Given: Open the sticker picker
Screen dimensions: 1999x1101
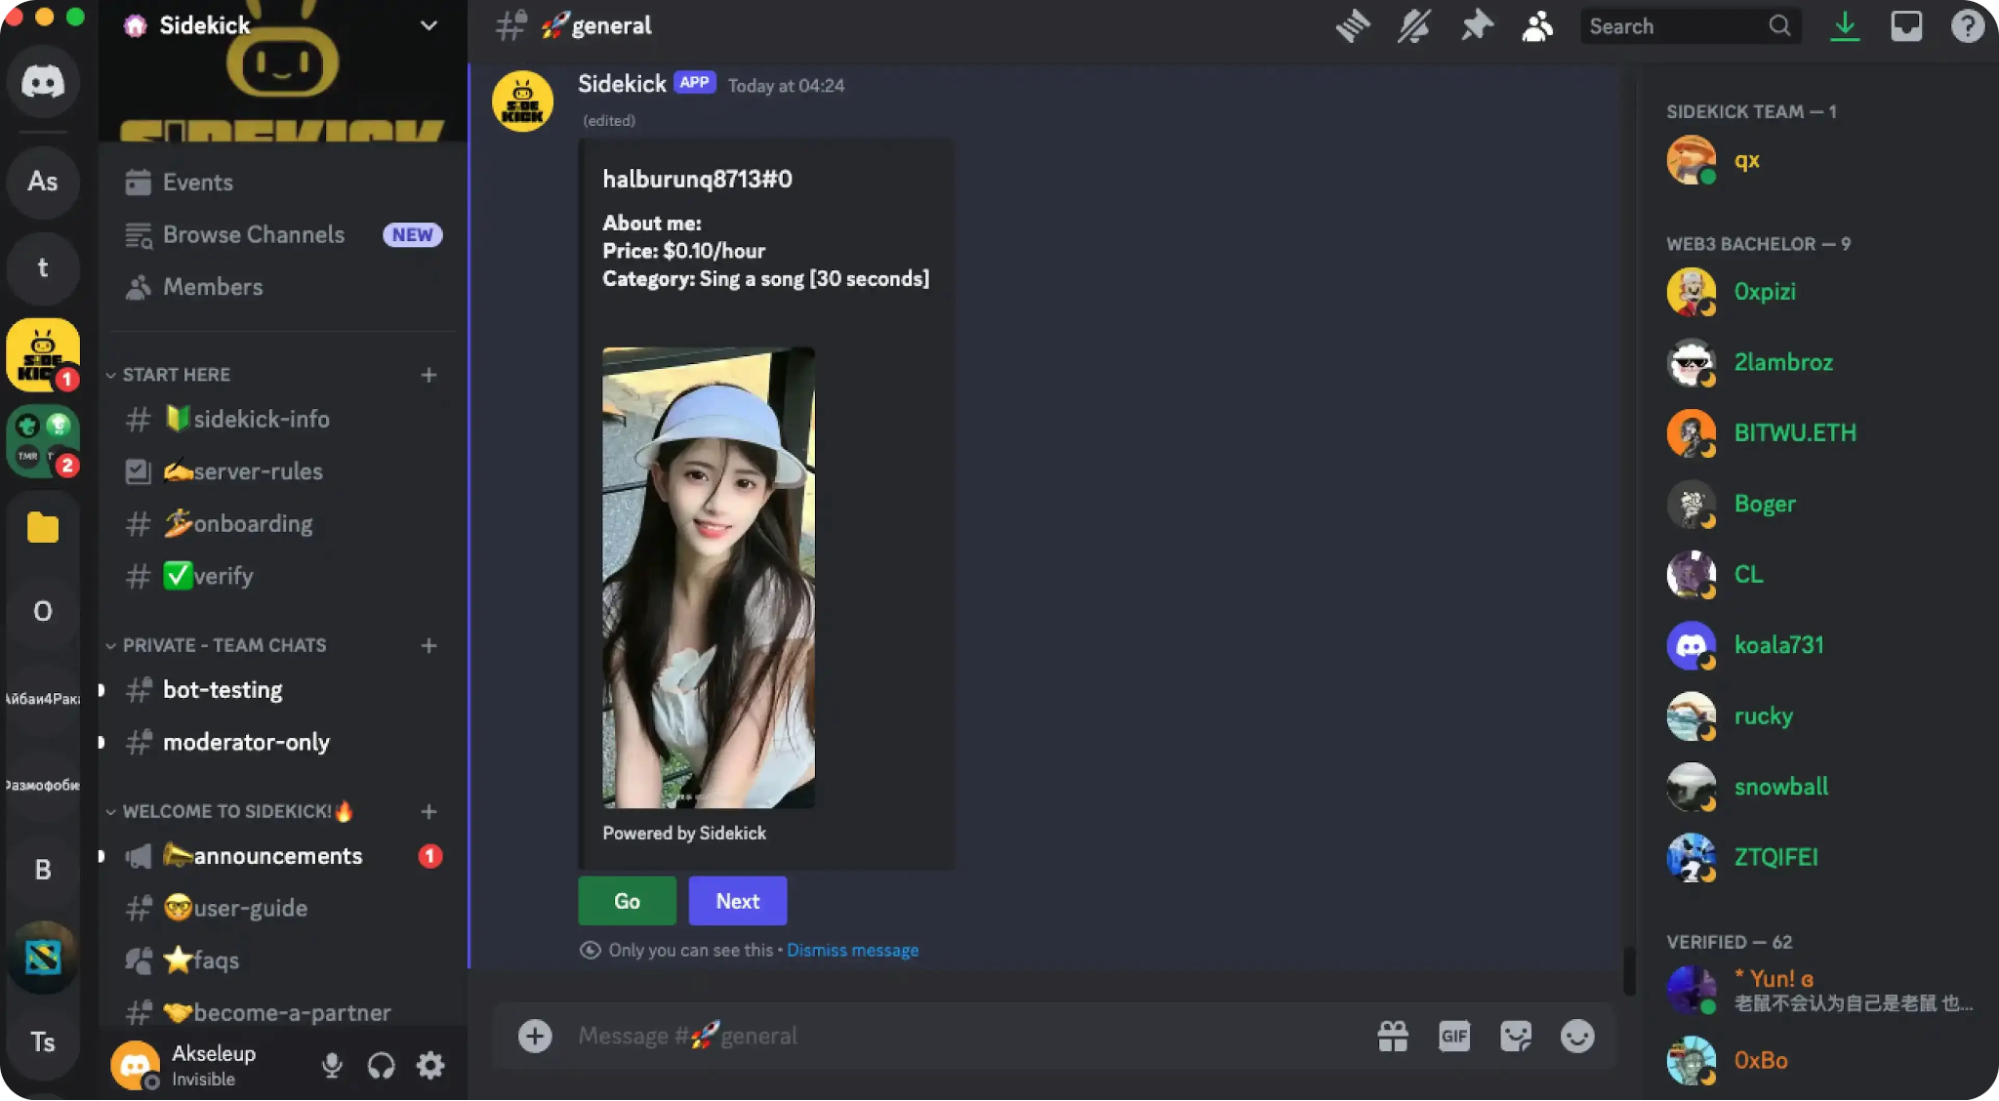Looking at the screenshot, I should point(1516,1036).
